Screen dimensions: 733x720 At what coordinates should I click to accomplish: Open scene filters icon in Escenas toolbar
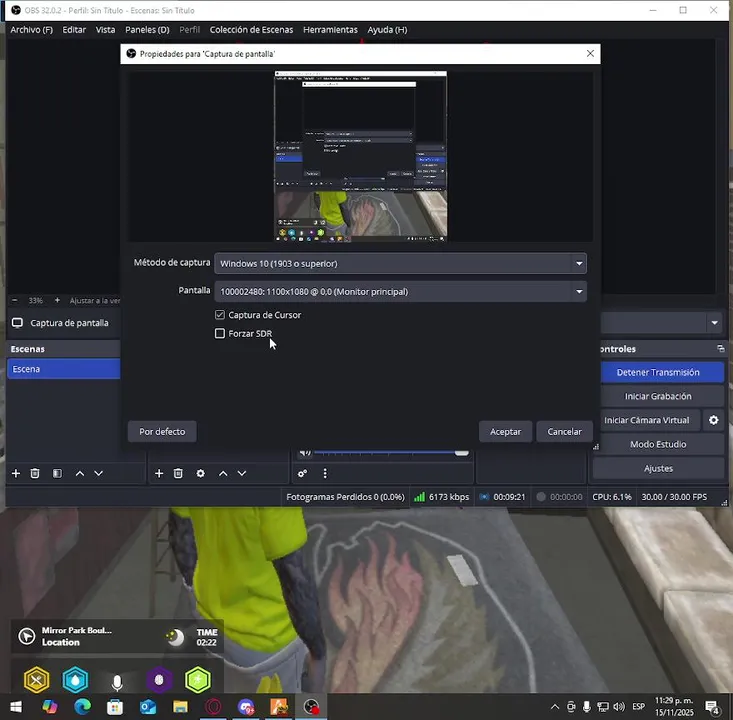[57, 474]
